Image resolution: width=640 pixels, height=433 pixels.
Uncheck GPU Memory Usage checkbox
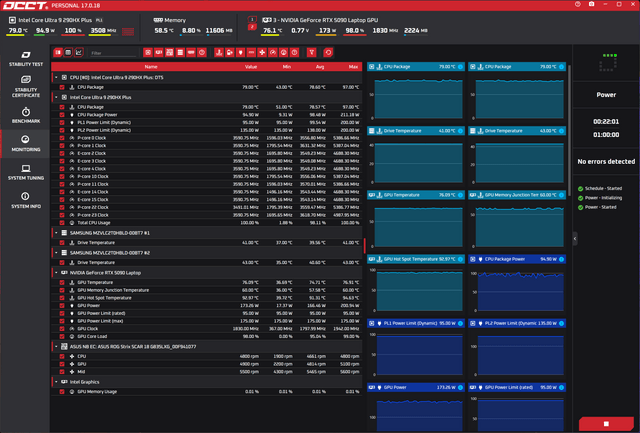point(62,391)
